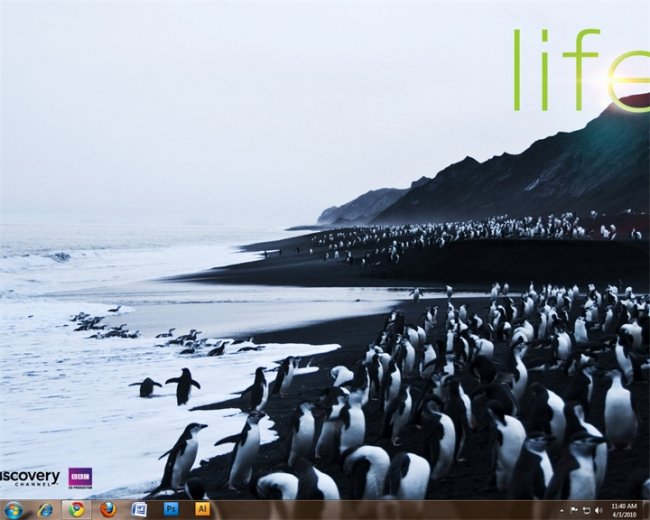Click the network status tray icon
The height and width of the screenshot is (520, 650).
click(x=585, y=510)
